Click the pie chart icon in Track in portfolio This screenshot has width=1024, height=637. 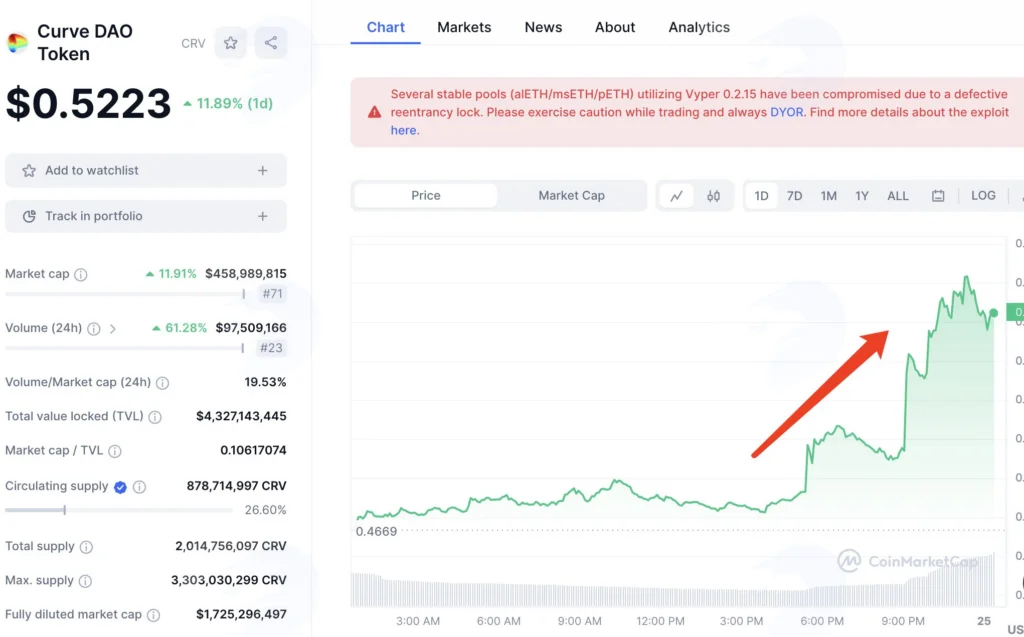29,216
